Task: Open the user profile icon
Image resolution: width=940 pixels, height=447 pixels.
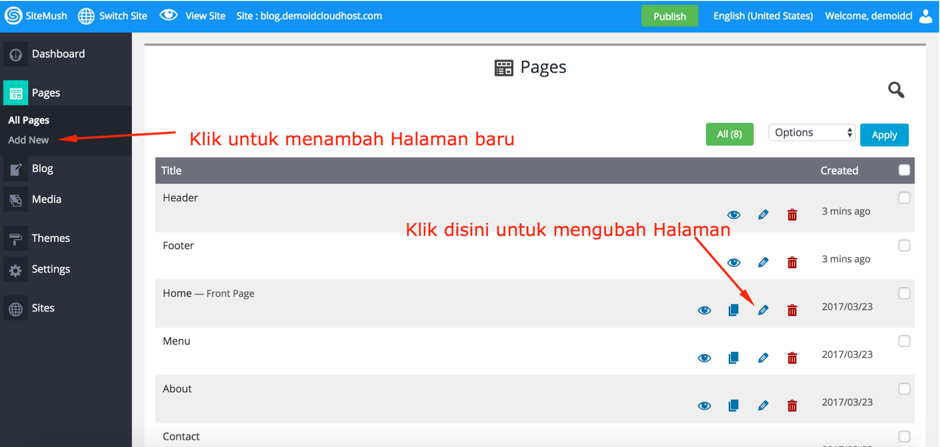Action: tap(927, 16)
